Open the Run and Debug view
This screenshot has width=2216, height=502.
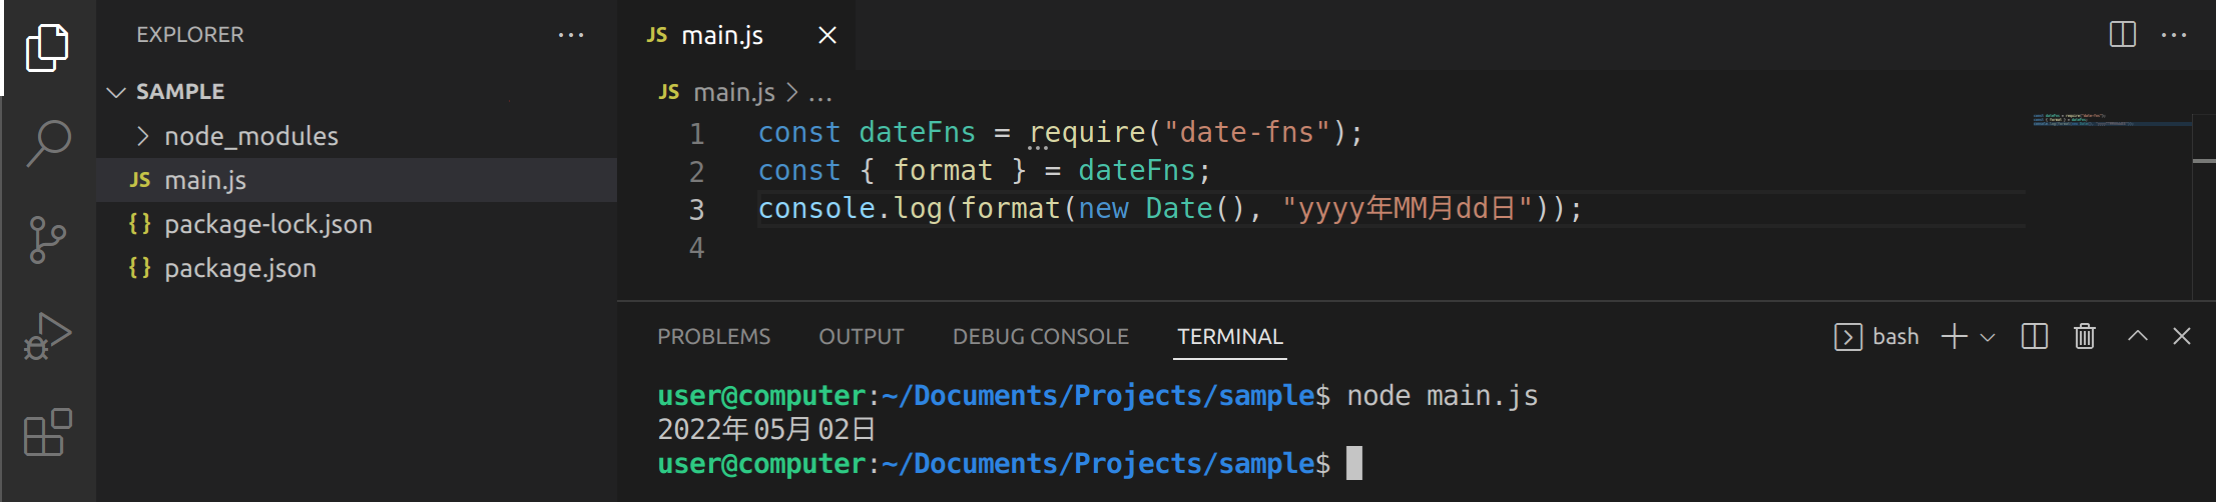coord(47,336)
